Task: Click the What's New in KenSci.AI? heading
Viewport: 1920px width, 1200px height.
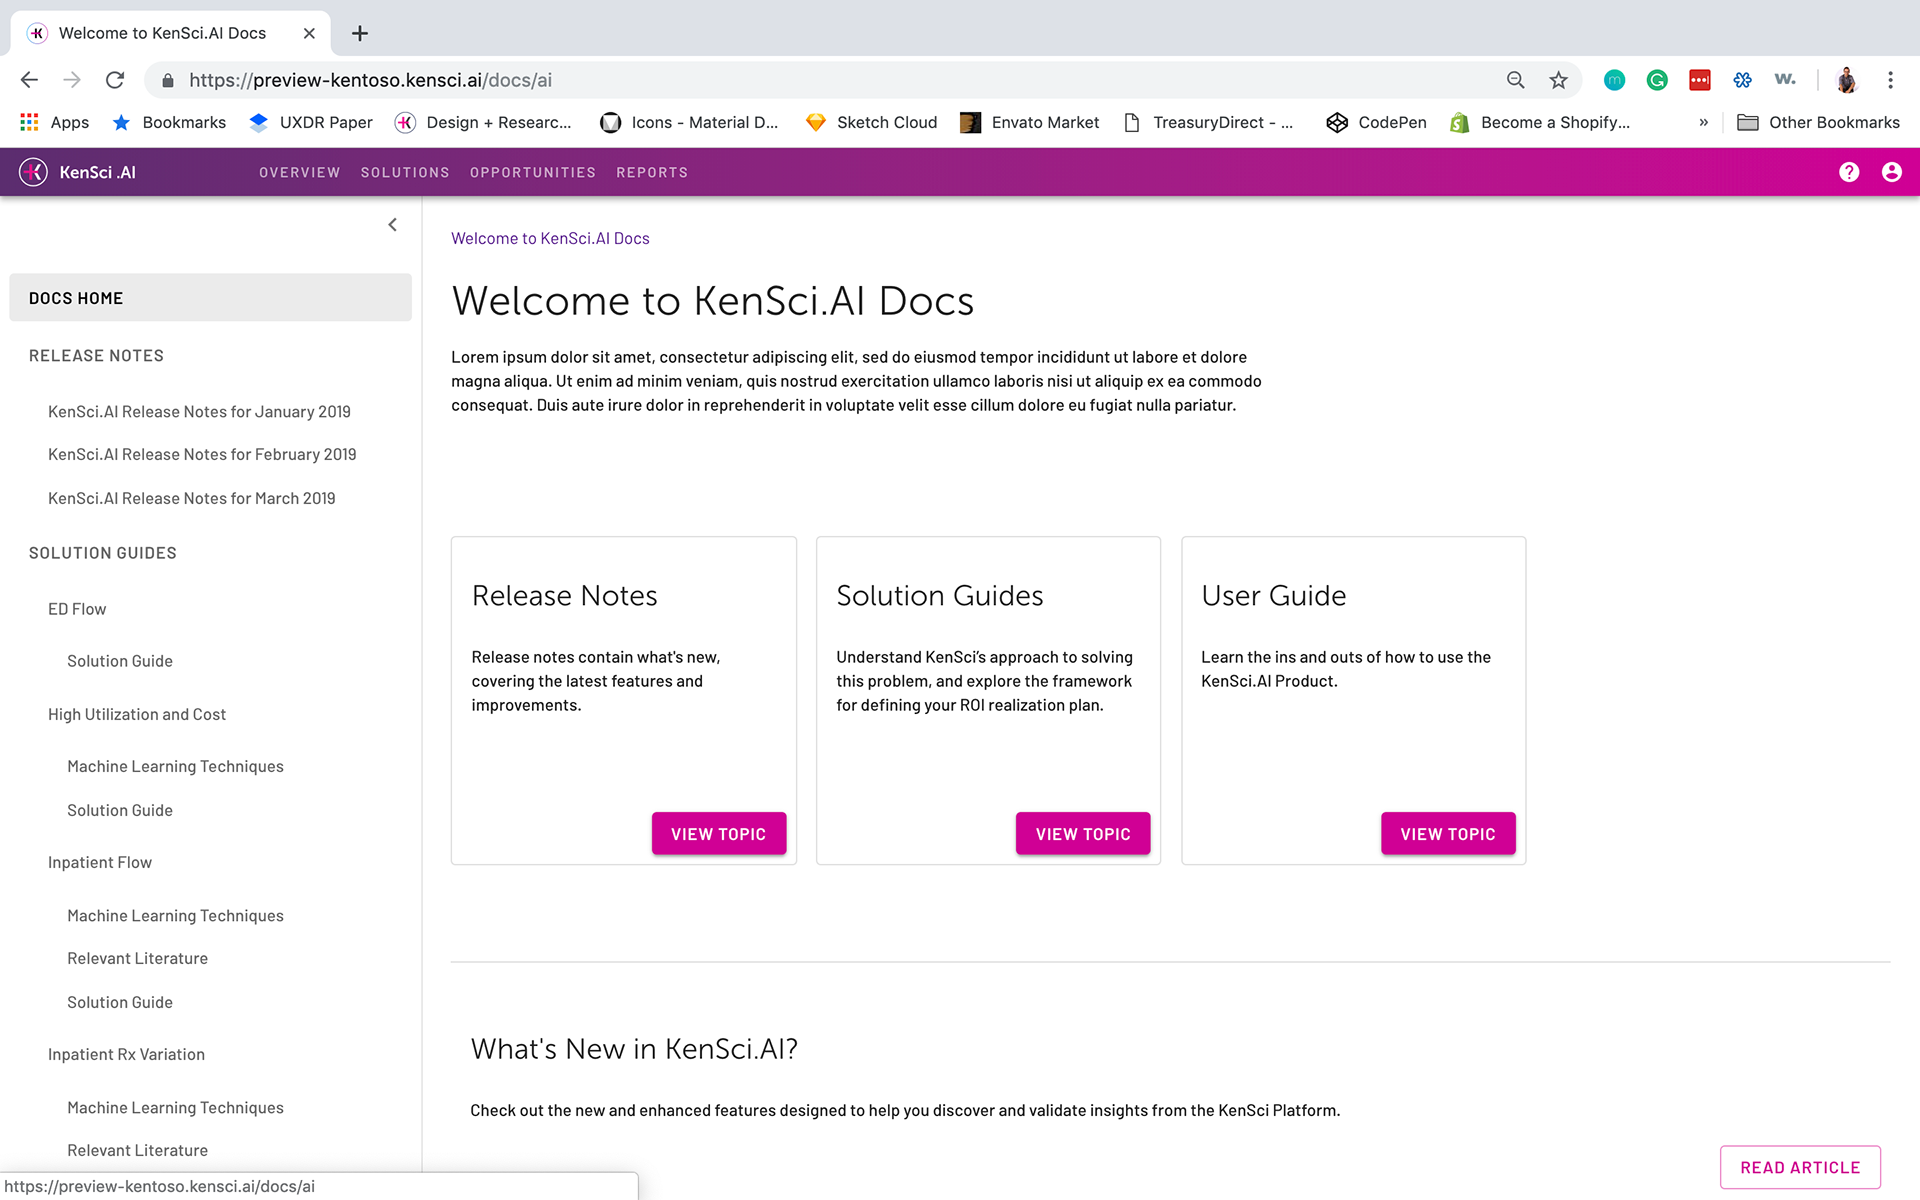Action: click(x=634, y=1048)
